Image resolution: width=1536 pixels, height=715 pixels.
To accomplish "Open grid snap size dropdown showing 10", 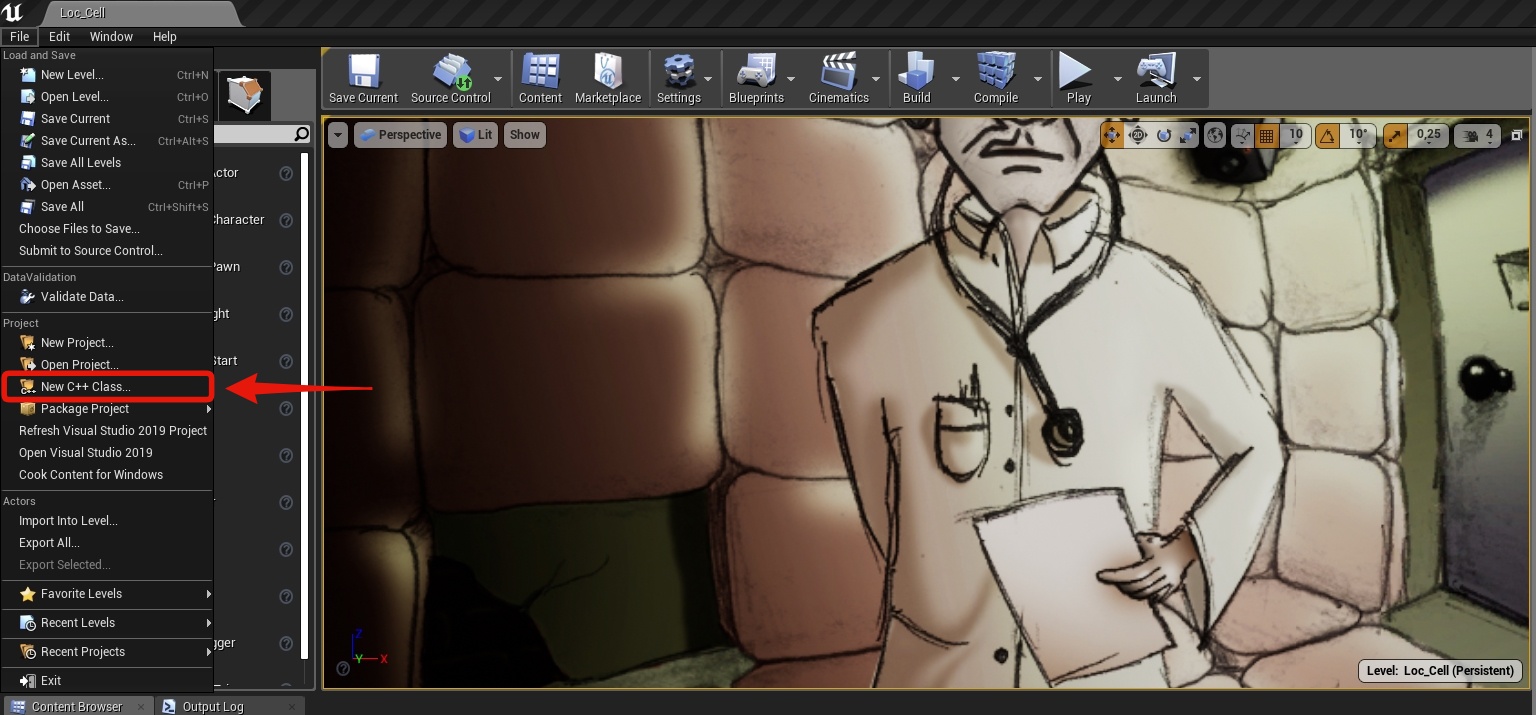I will pyautogui.click(x=1296, y=135).
